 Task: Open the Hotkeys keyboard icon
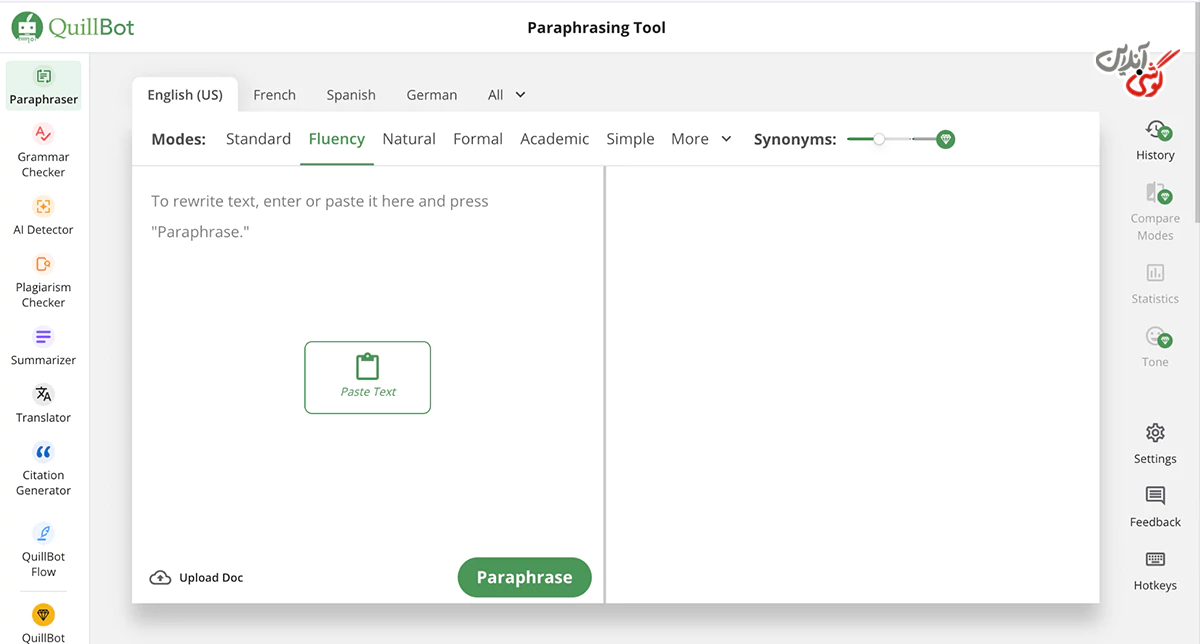(x=1155, y=559)
